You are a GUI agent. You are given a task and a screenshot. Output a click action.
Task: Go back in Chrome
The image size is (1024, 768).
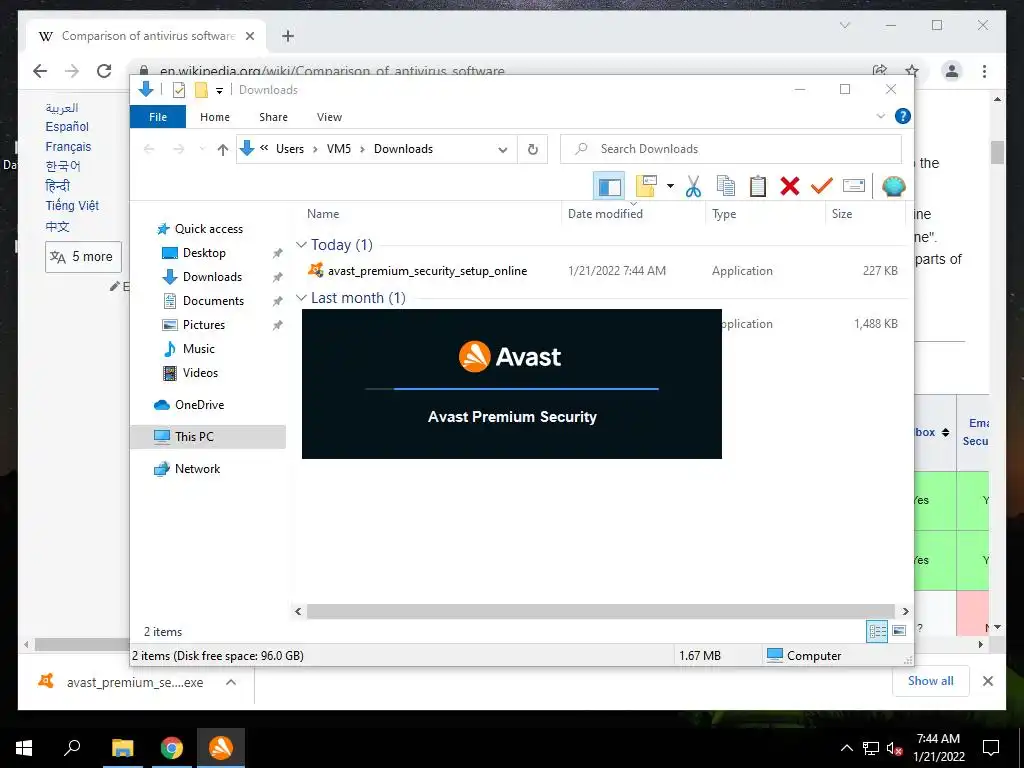coord(40,71)
